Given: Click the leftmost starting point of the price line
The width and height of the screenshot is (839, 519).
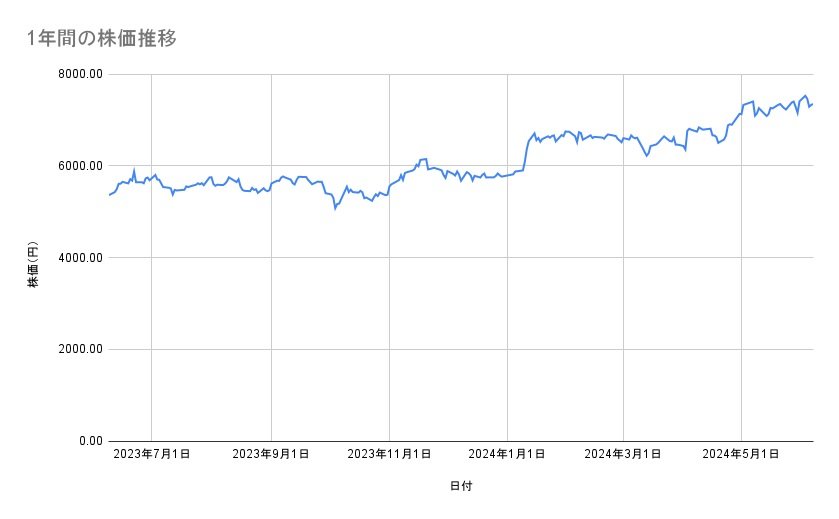Looking at the screenshot, I should coord(109,195).
